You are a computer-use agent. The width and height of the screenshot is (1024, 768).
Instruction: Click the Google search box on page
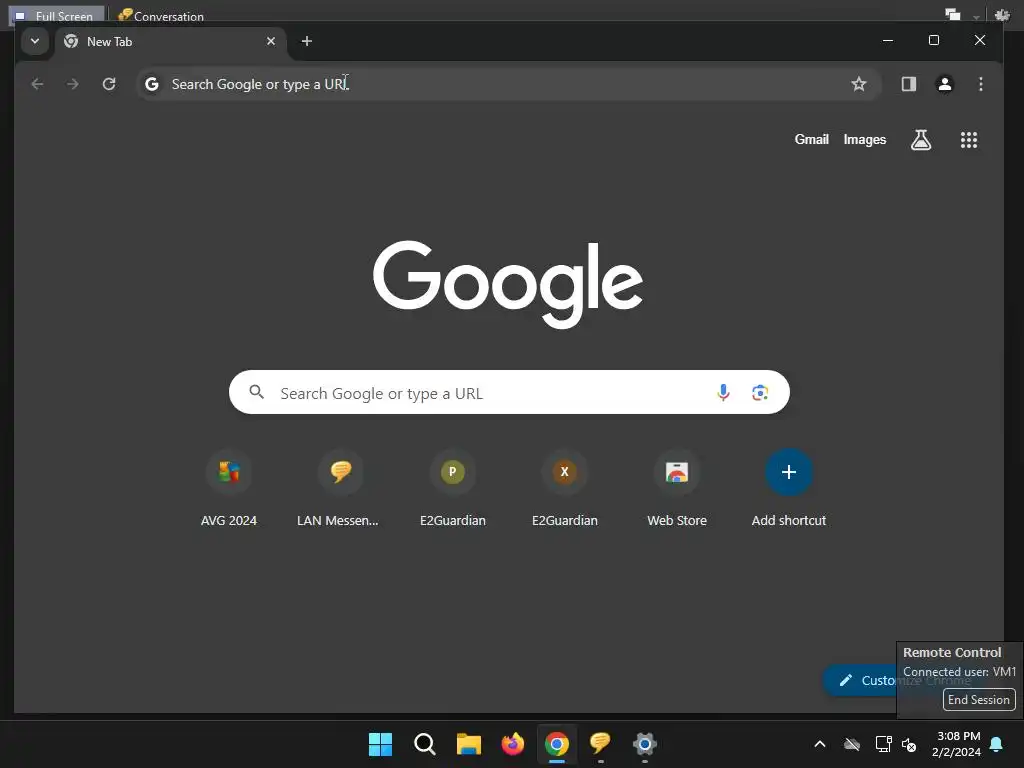point(509,392)
